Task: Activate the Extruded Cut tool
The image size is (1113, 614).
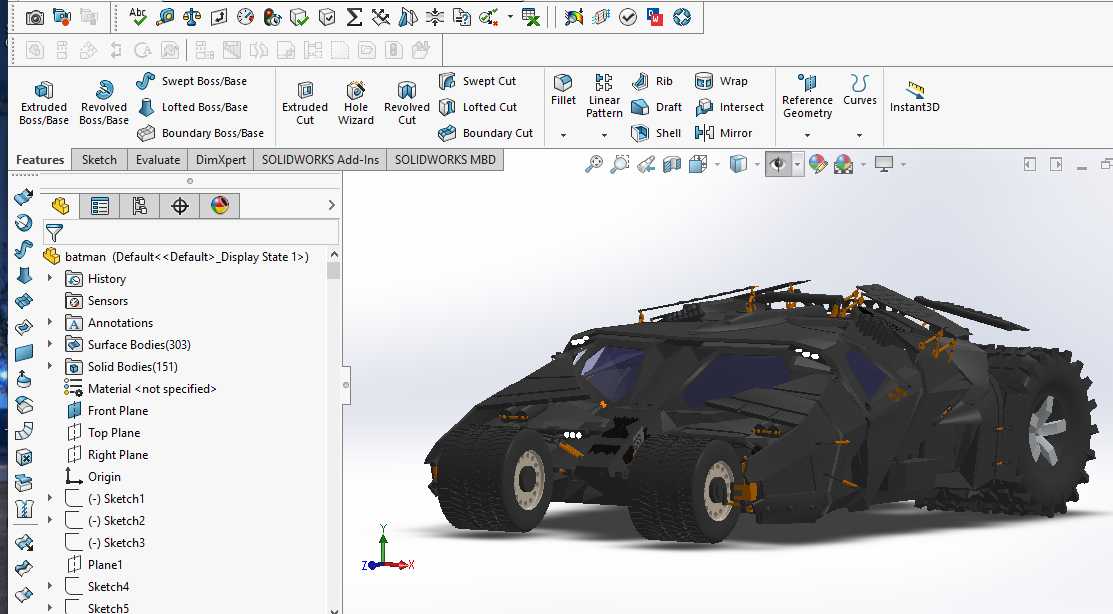Action: pos(305,103)
